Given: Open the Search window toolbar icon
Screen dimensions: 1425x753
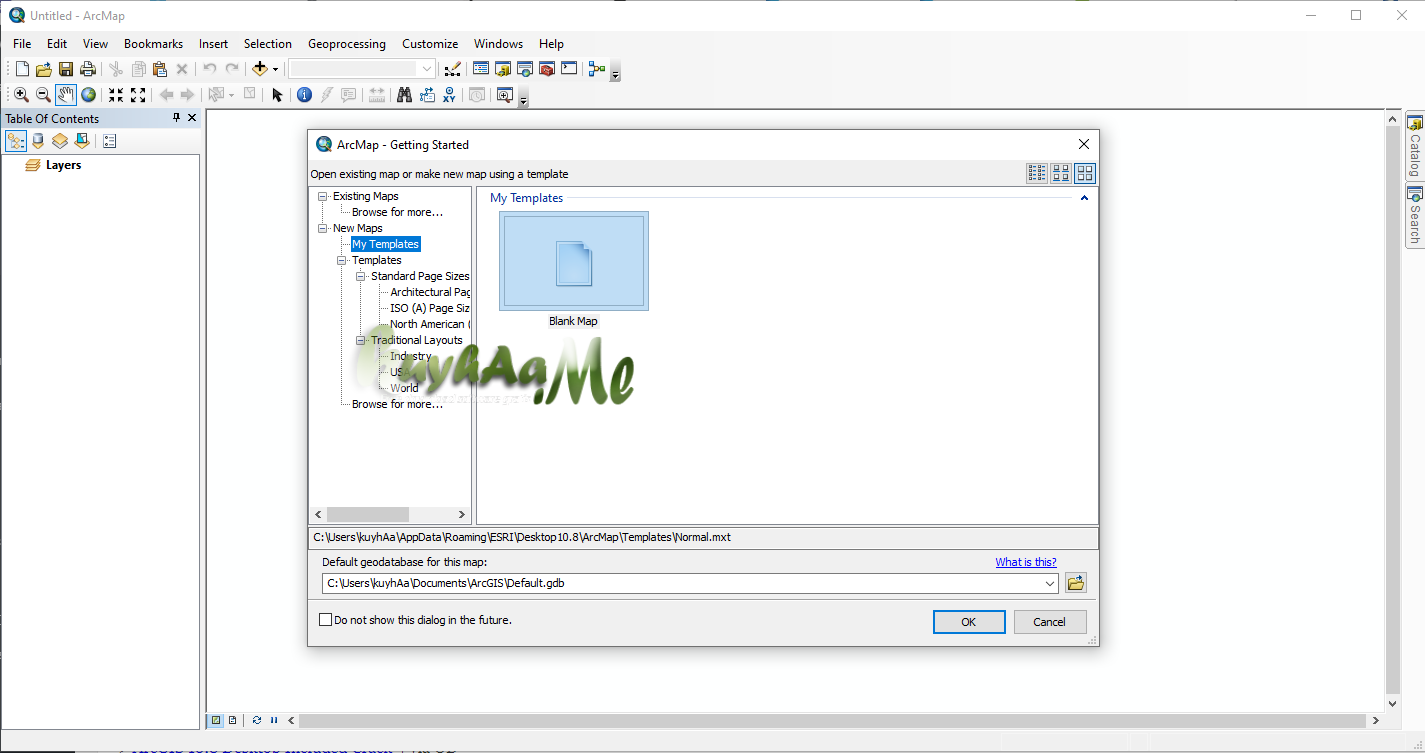Looking at the screenshot, I should pos(525,69).
